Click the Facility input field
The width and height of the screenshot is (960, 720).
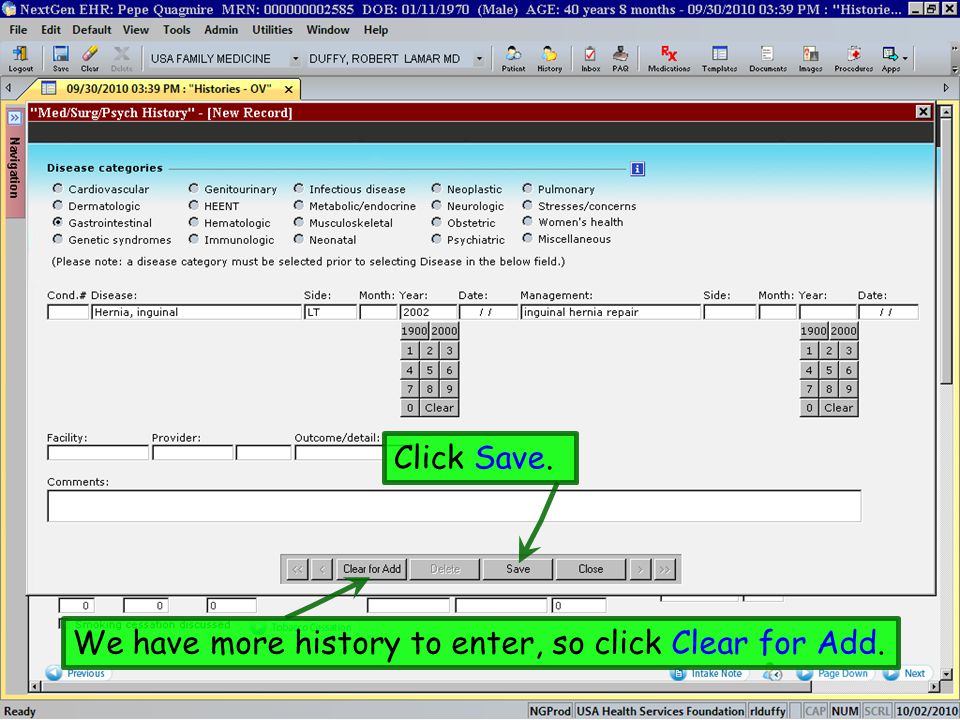[x=98, y=452]
